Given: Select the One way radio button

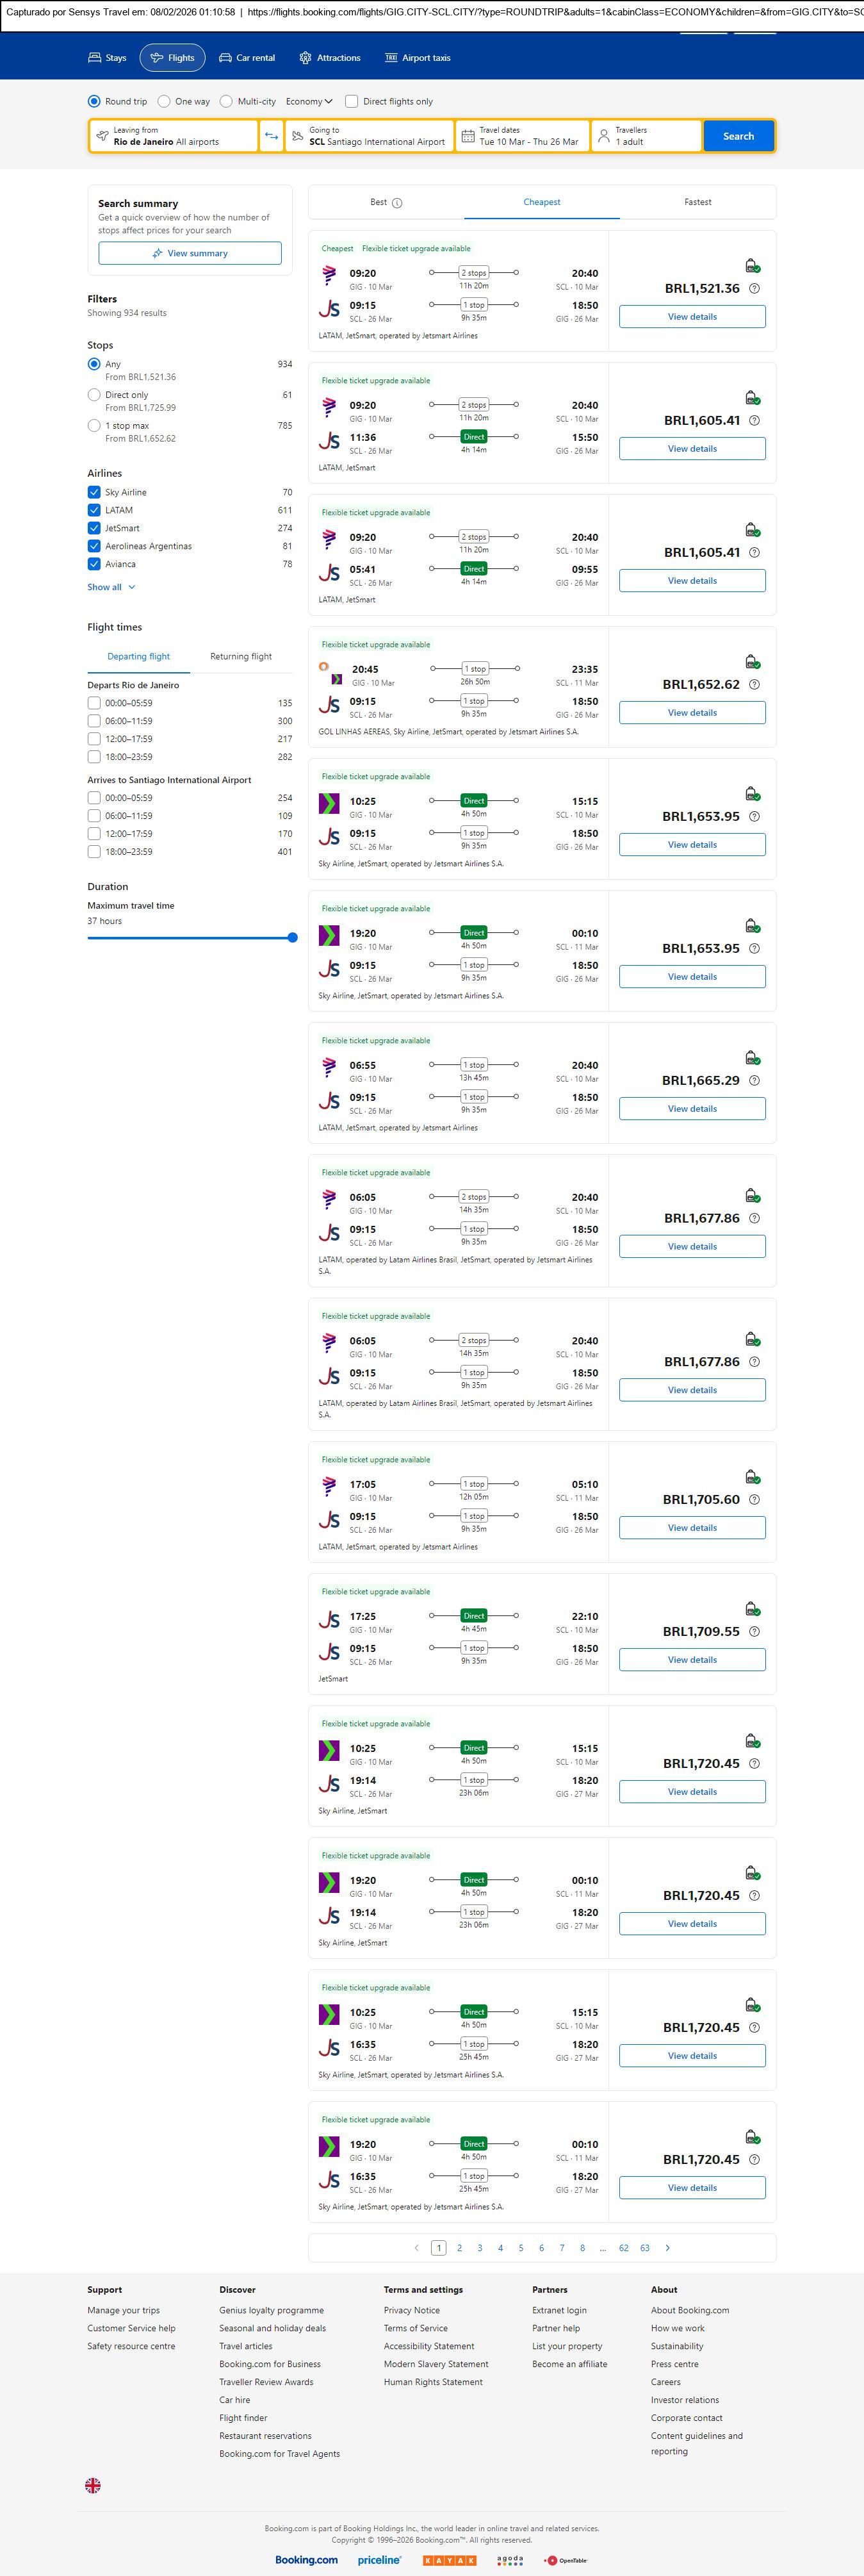Looking at the screenshot, I should coord(165,101).
